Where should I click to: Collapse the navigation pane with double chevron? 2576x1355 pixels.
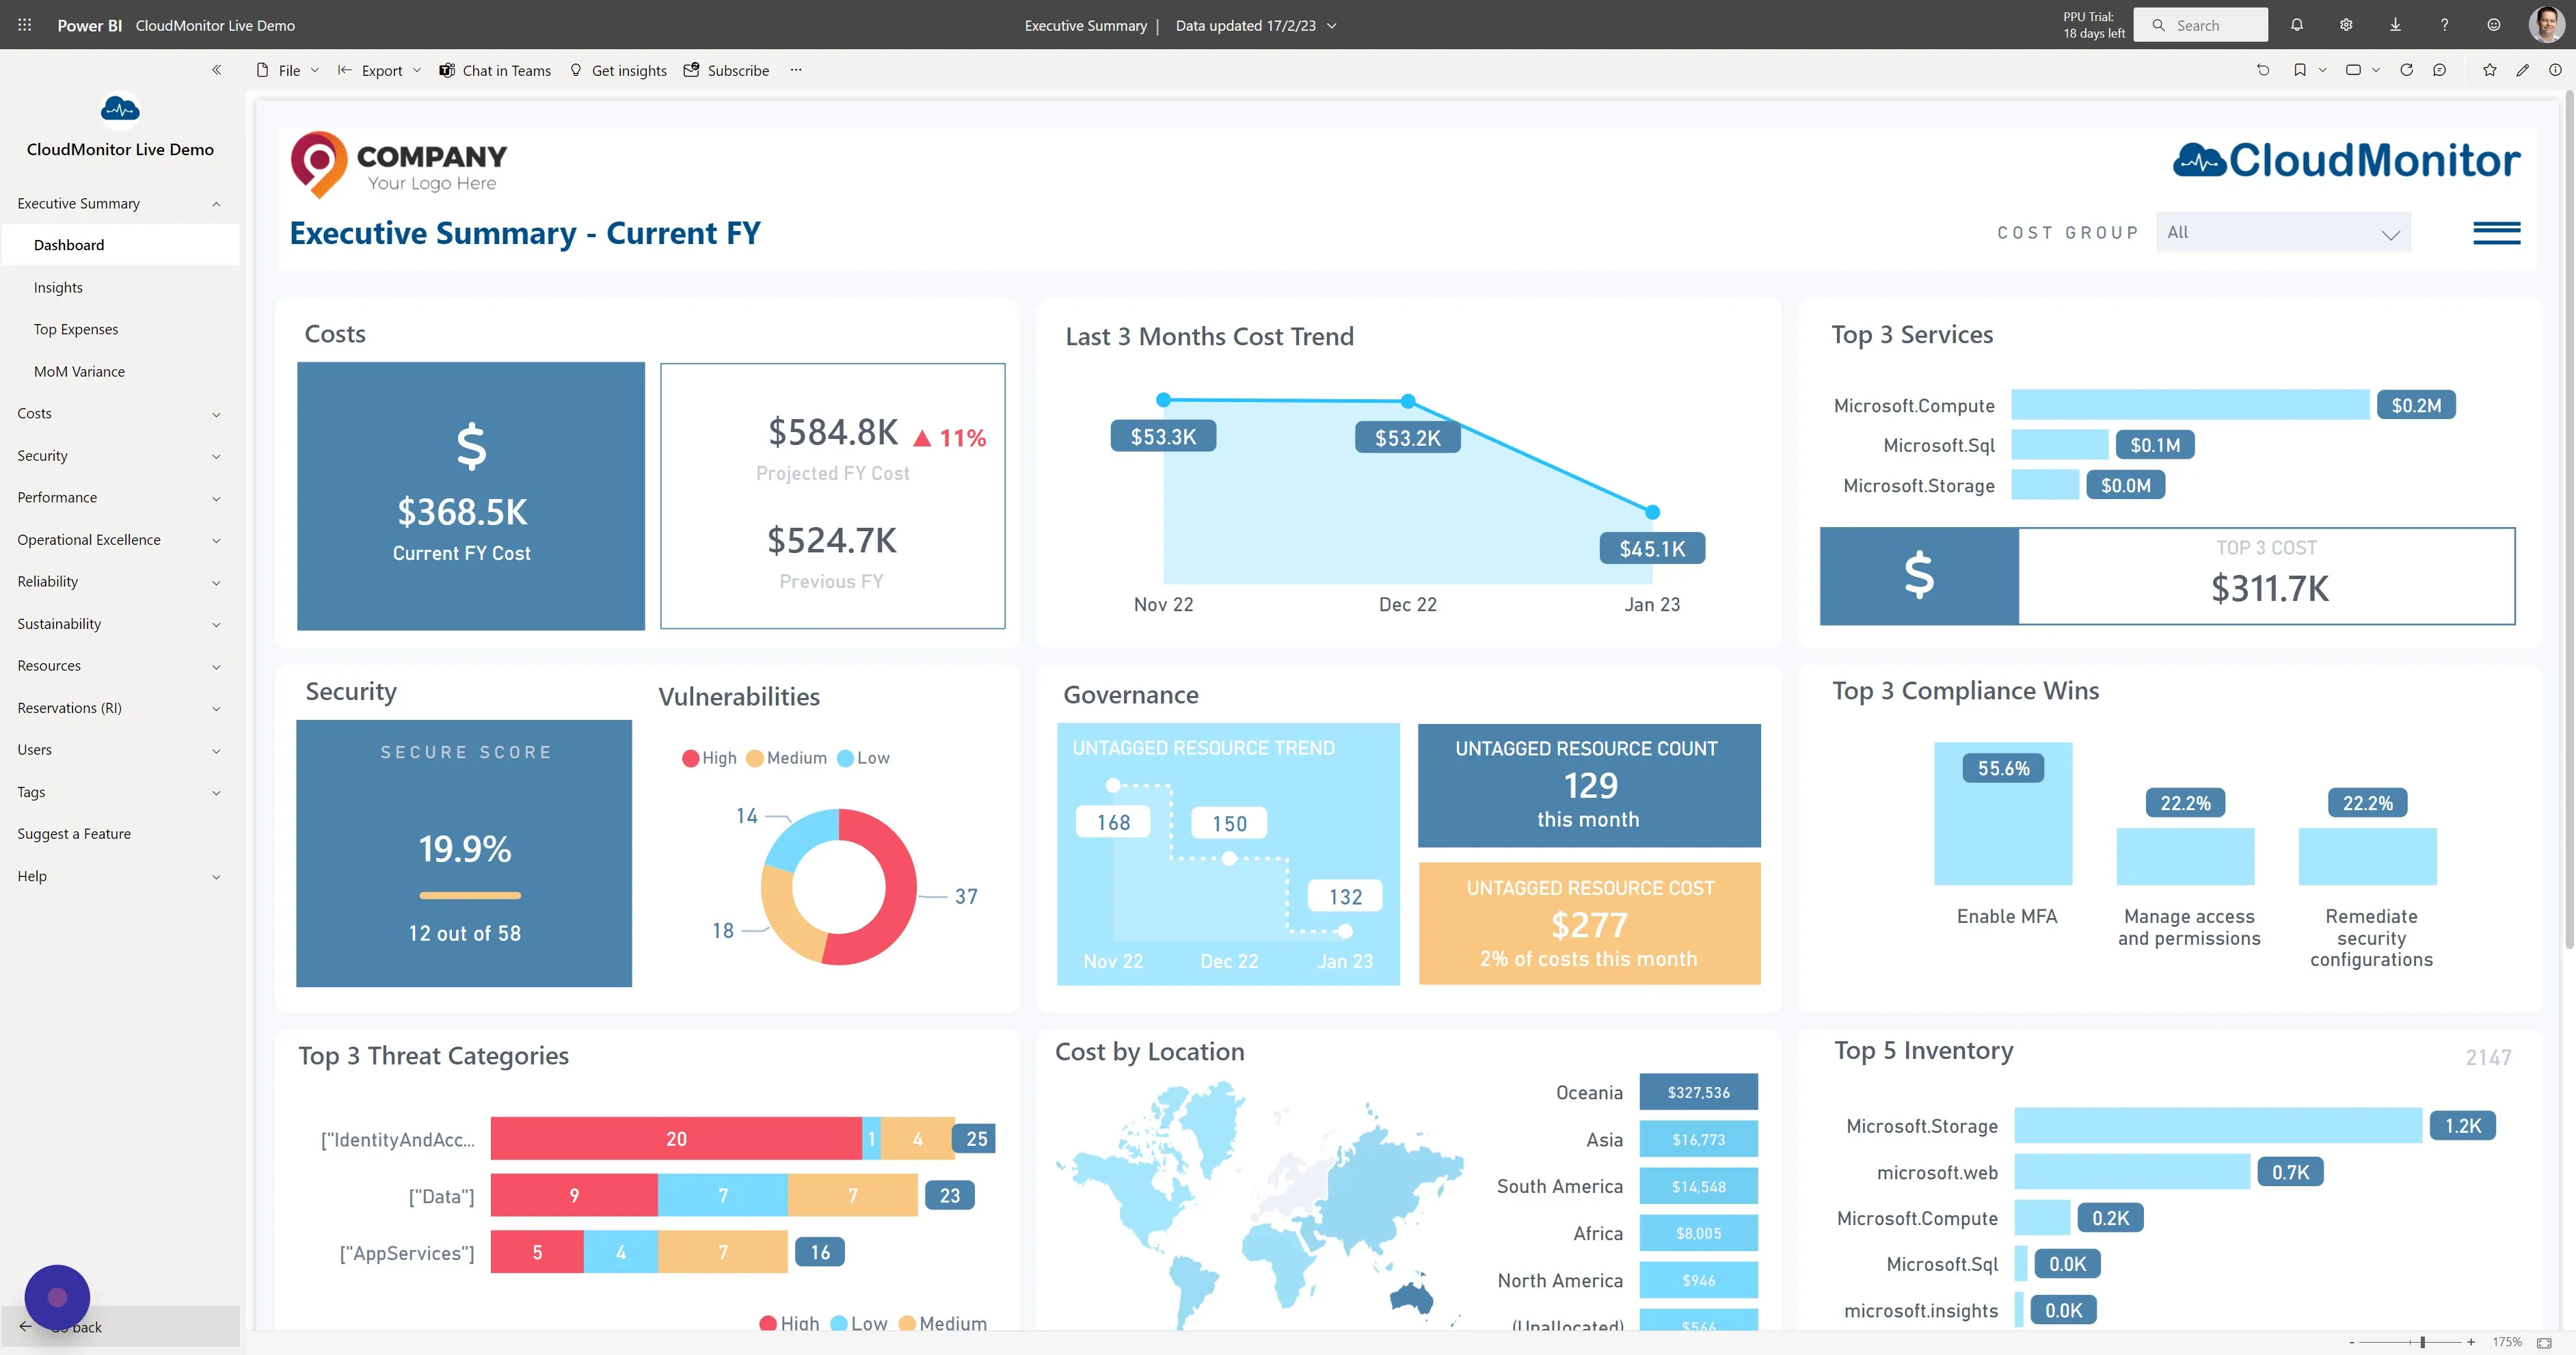pos(217,70)
